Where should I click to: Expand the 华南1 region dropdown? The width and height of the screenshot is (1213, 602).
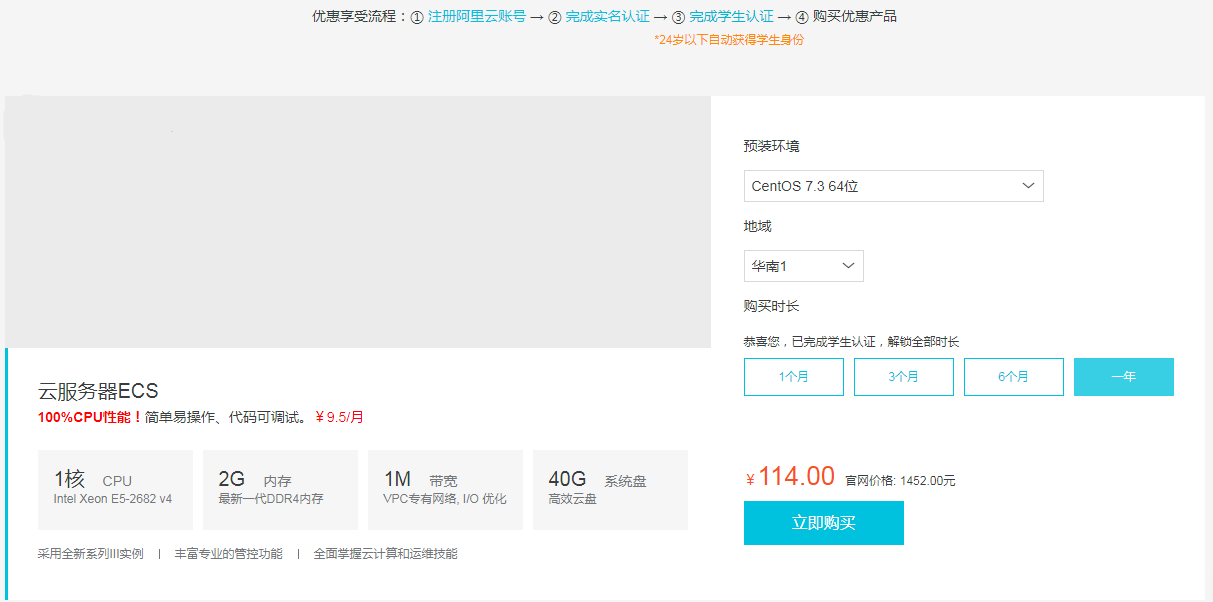click(804, 266)
